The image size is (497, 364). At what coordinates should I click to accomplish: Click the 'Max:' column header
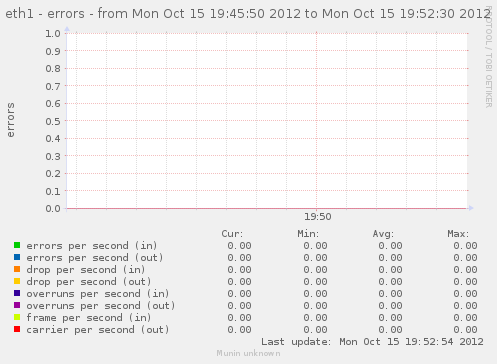tap(458, 234)
